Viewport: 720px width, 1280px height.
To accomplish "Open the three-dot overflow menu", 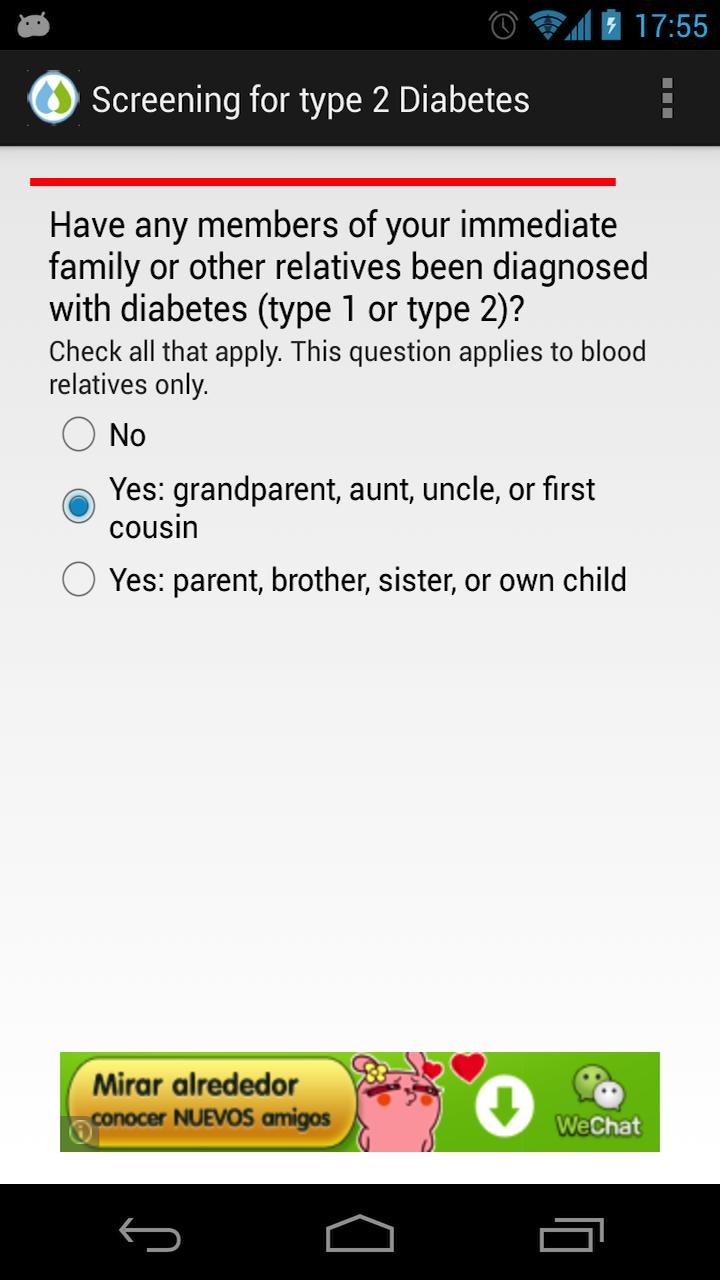I will [667, 99].
